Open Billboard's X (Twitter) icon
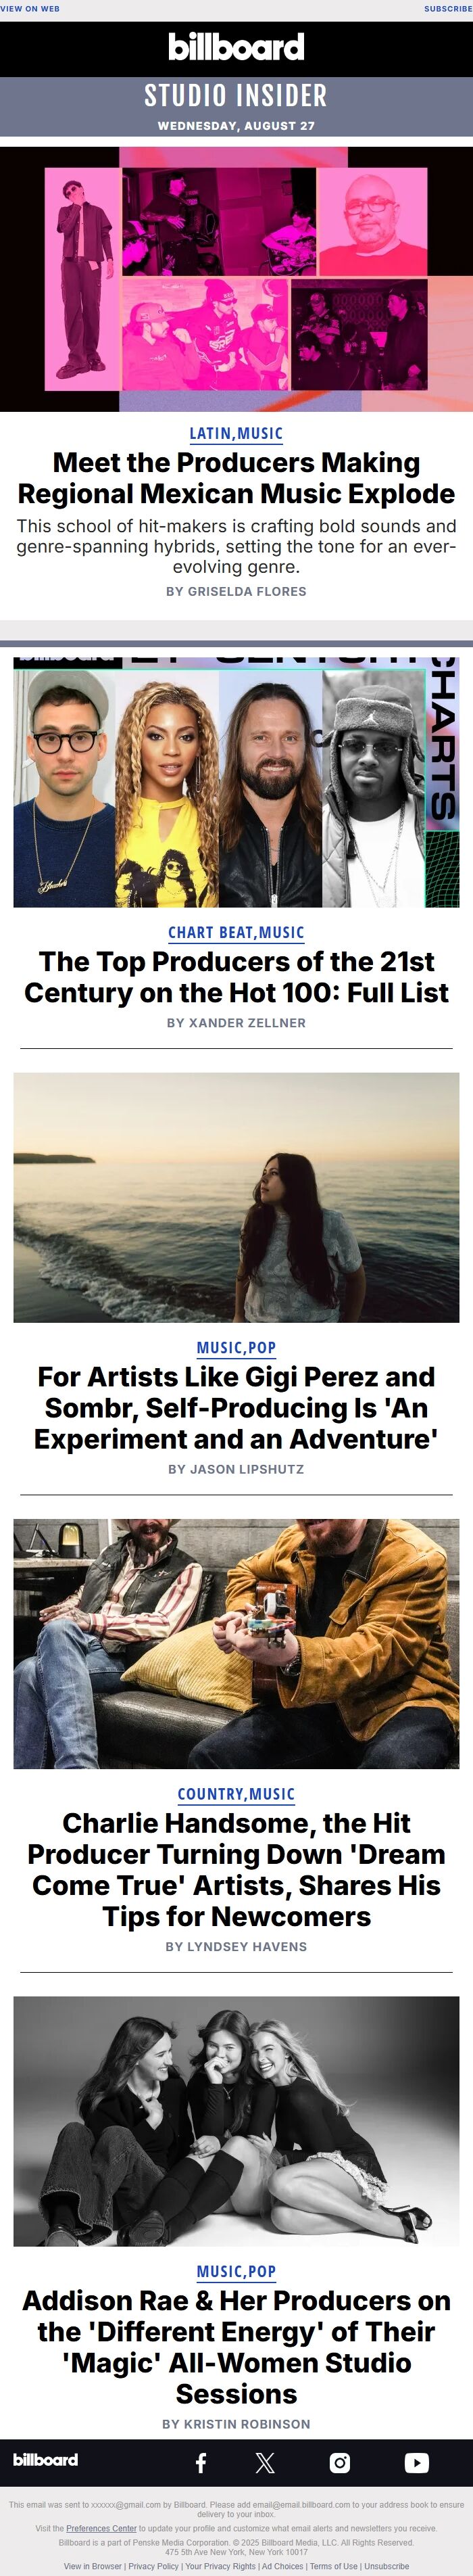 pos(265,2462)
